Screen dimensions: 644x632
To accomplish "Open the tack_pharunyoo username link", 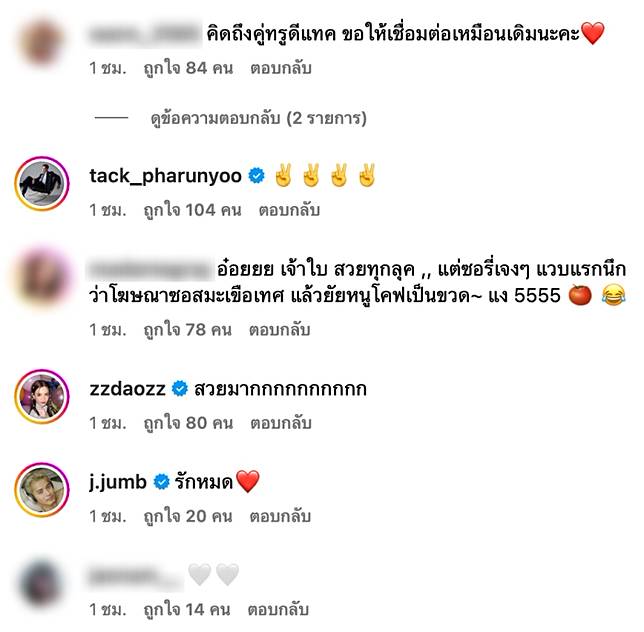I will pos(166,176).
